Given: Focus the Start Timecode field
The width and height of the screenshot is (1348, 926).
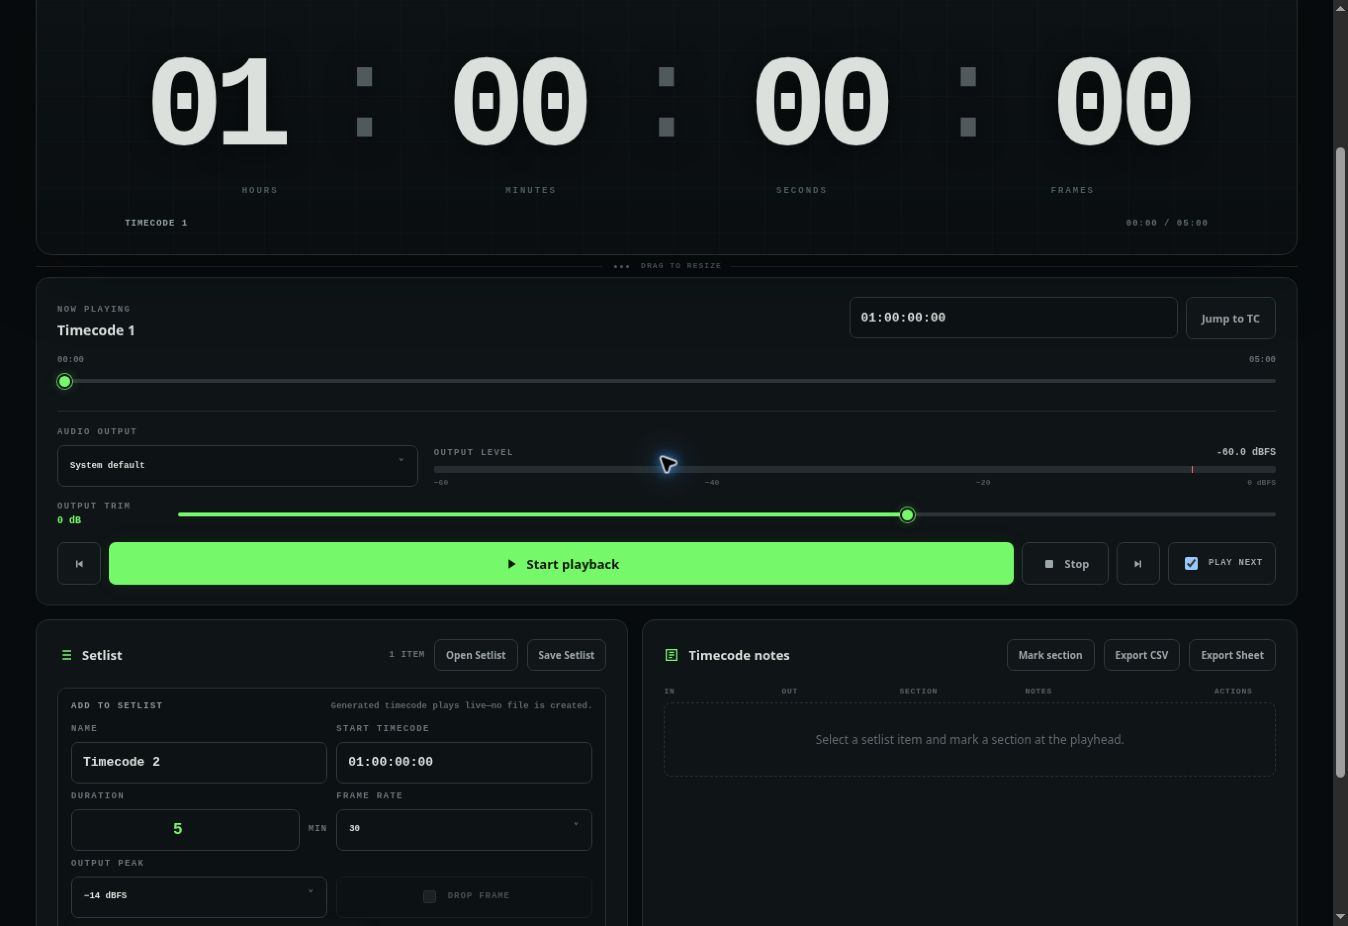Looking at the screenshot, I should click(464, 762).
